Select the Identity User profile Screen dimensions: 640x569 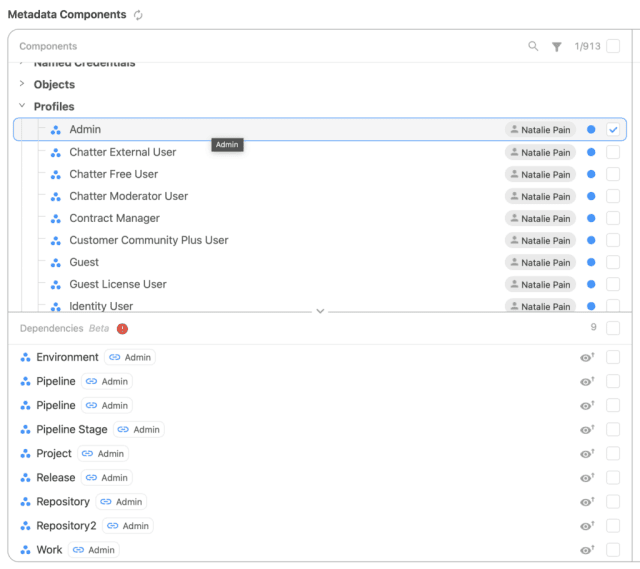point(101,306)
